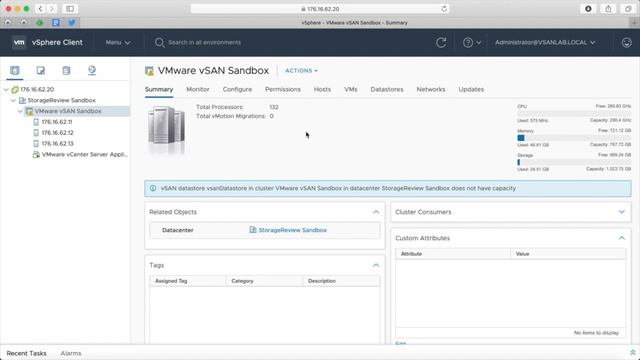Switch to the Configure tab
This screenshot has width=640, height=360.
tap(237, 89)
